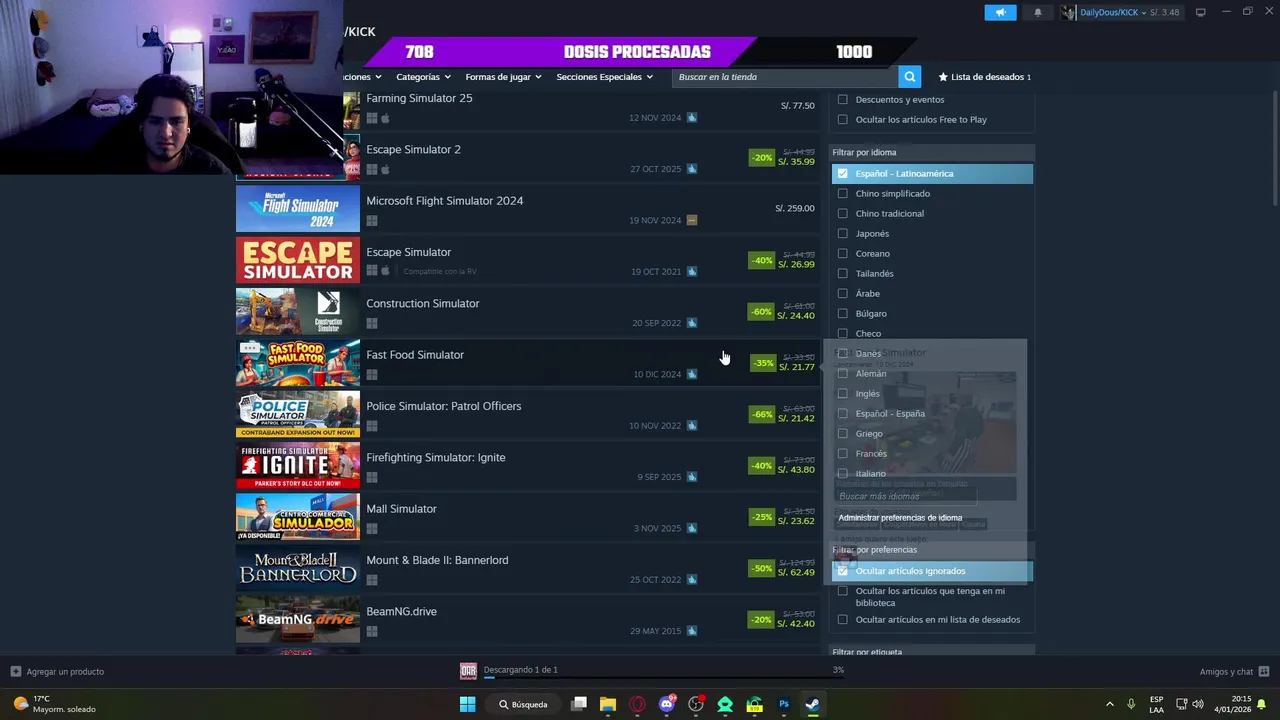Click Buscar en la tienda search field

[x=785, y=77]
